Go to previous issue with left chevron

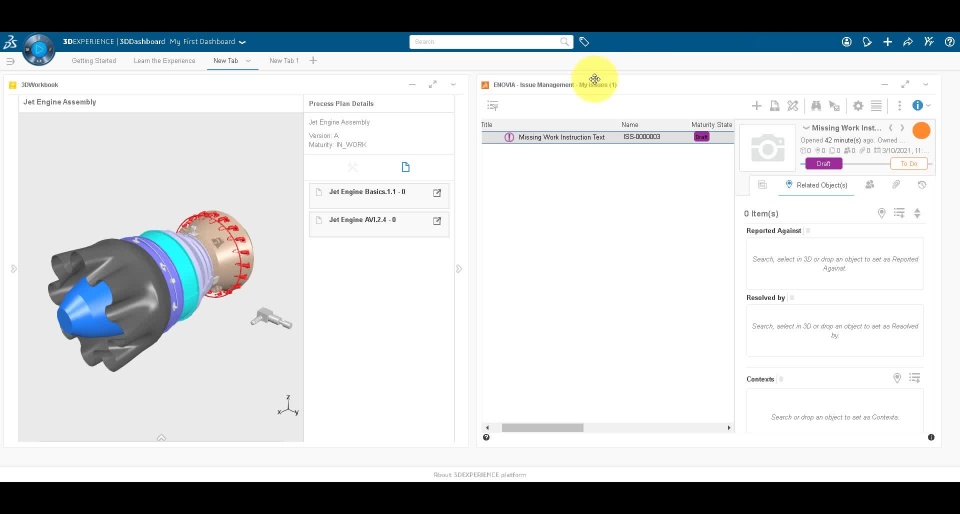click(x=890, y=128)
